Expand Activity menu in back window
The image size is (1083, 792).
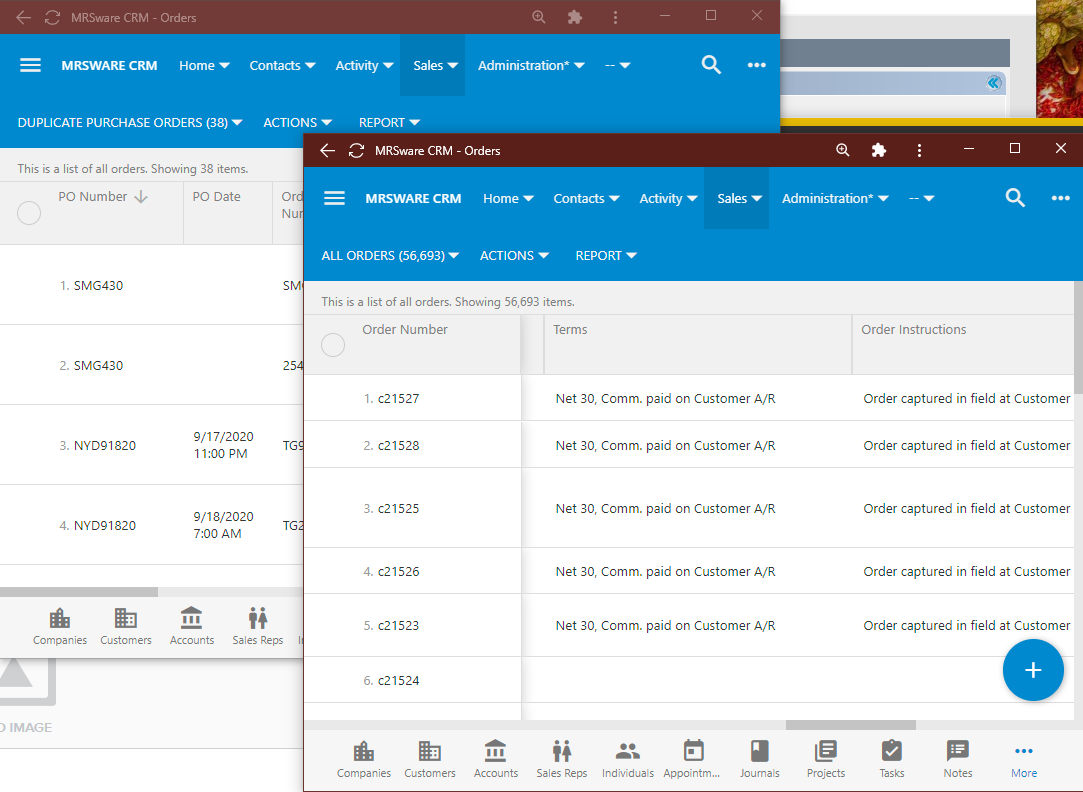[x=364, y=65]
